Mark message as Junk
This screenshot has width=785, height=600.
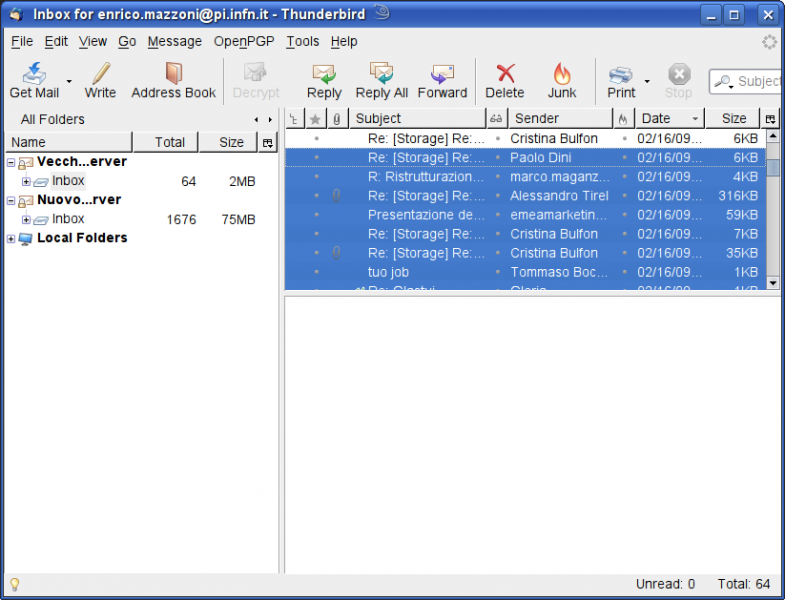click(562, 80)
